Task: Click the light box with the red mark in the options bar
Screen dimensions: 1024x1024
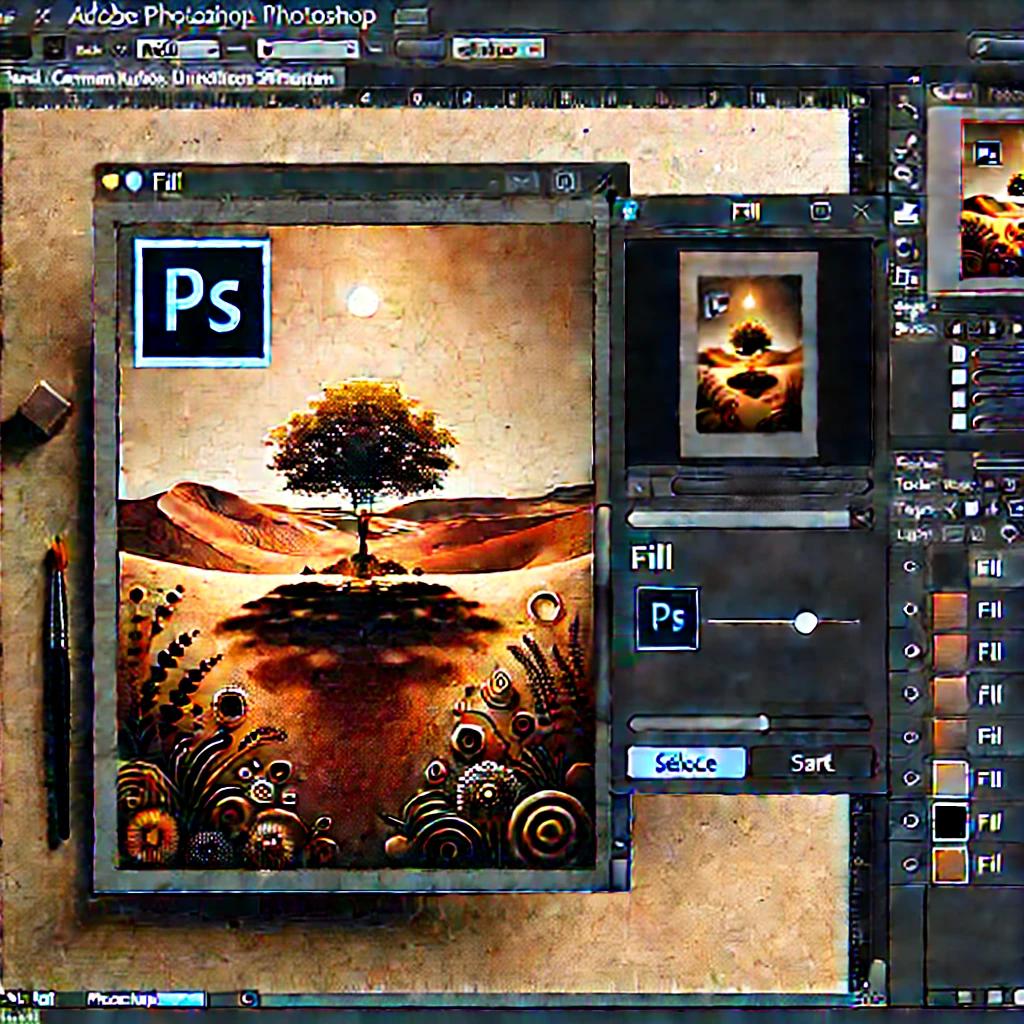Action: click(x=498, y=48)
